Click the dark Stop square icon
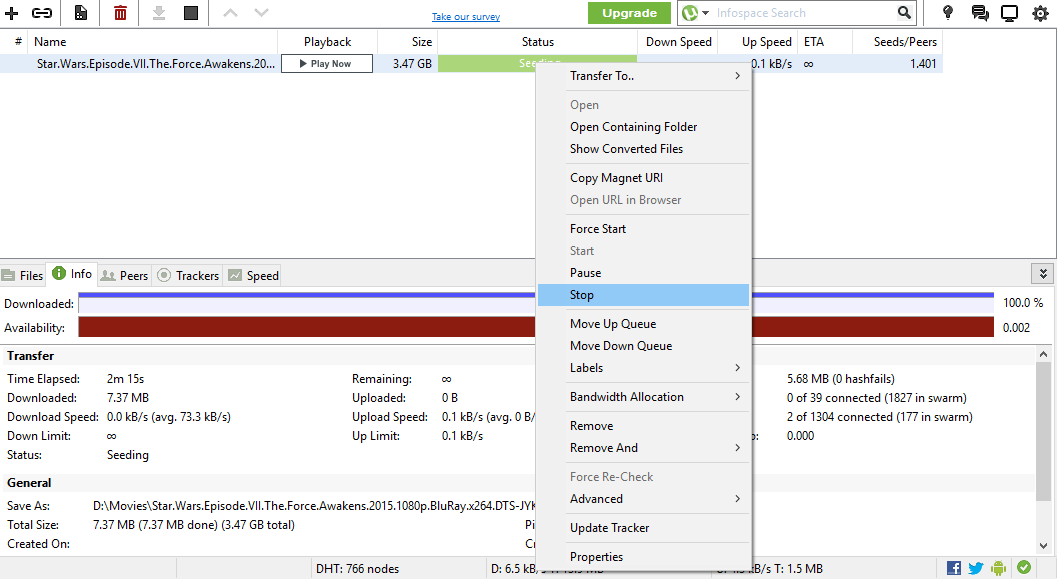This screenshot has height=579, width=1057. pos(190,13)
